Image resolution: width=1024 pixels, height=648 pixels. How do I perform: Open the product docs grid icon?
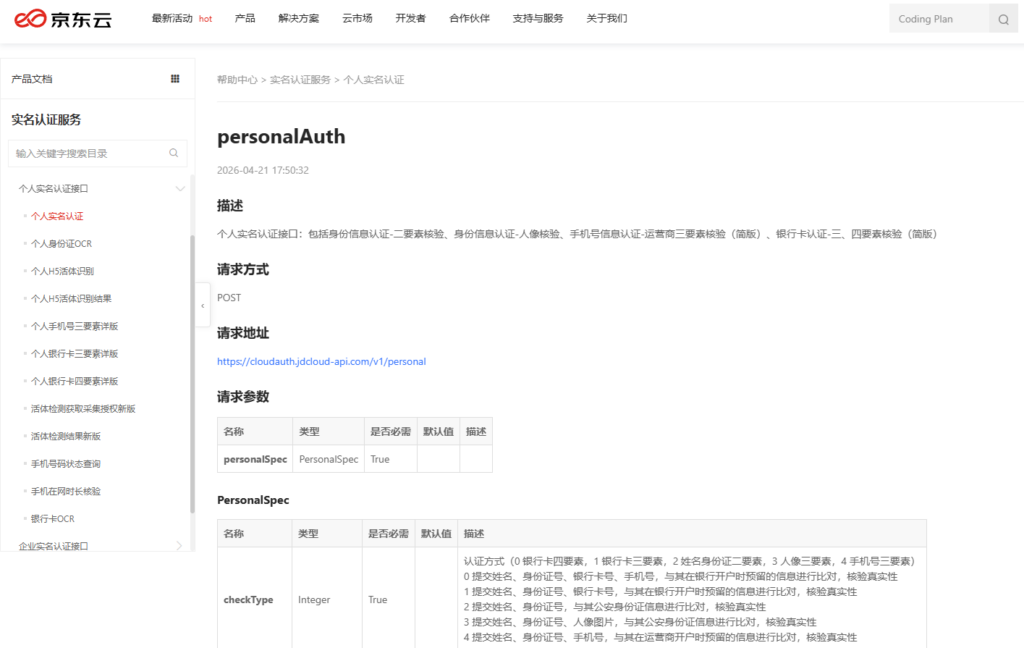pyautogui.click(x=175, y=78)
